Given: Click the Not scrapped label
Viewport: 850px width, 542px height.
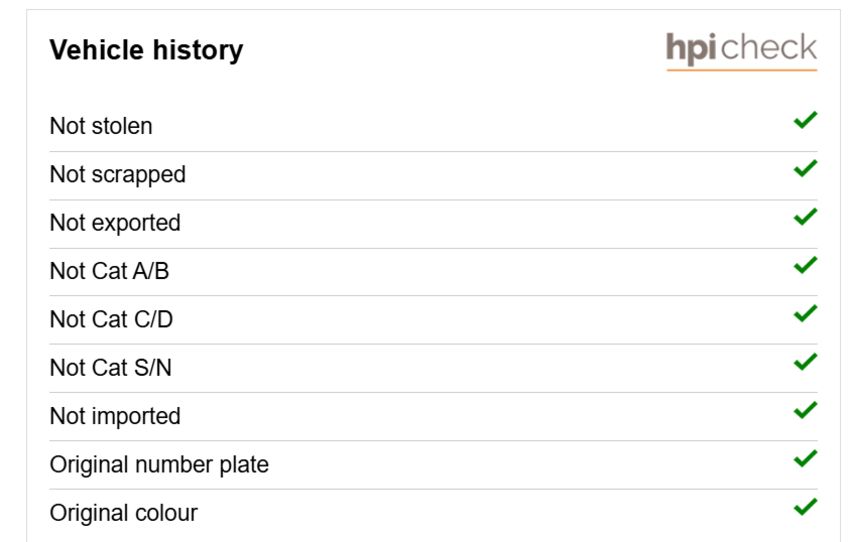Looking at the screenshot, I should 118,175.
